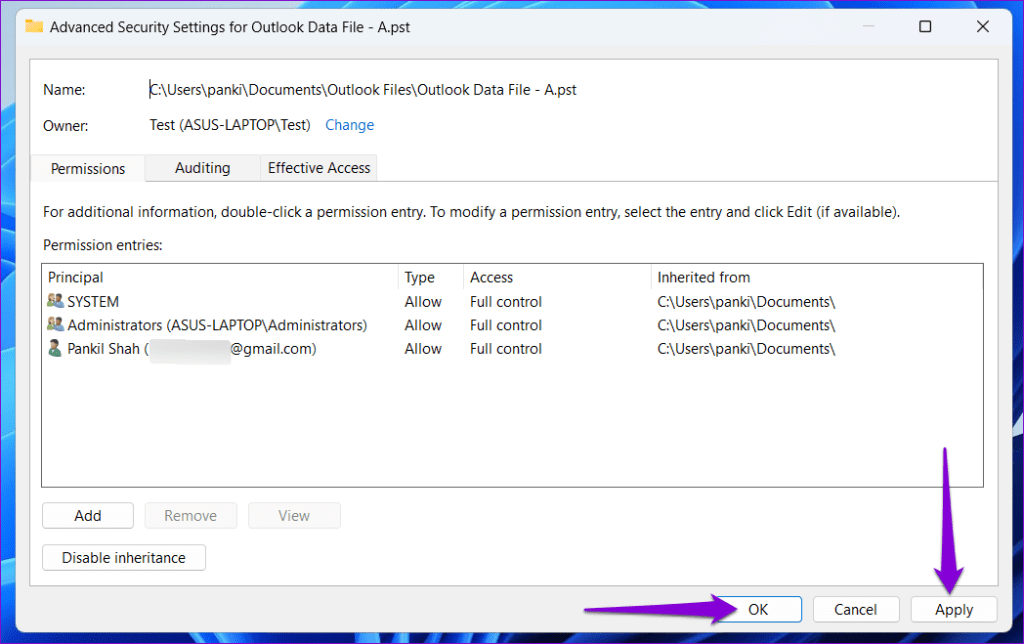
Task: Select the Pankil Shah user icon
Action: tap(56, 348)
